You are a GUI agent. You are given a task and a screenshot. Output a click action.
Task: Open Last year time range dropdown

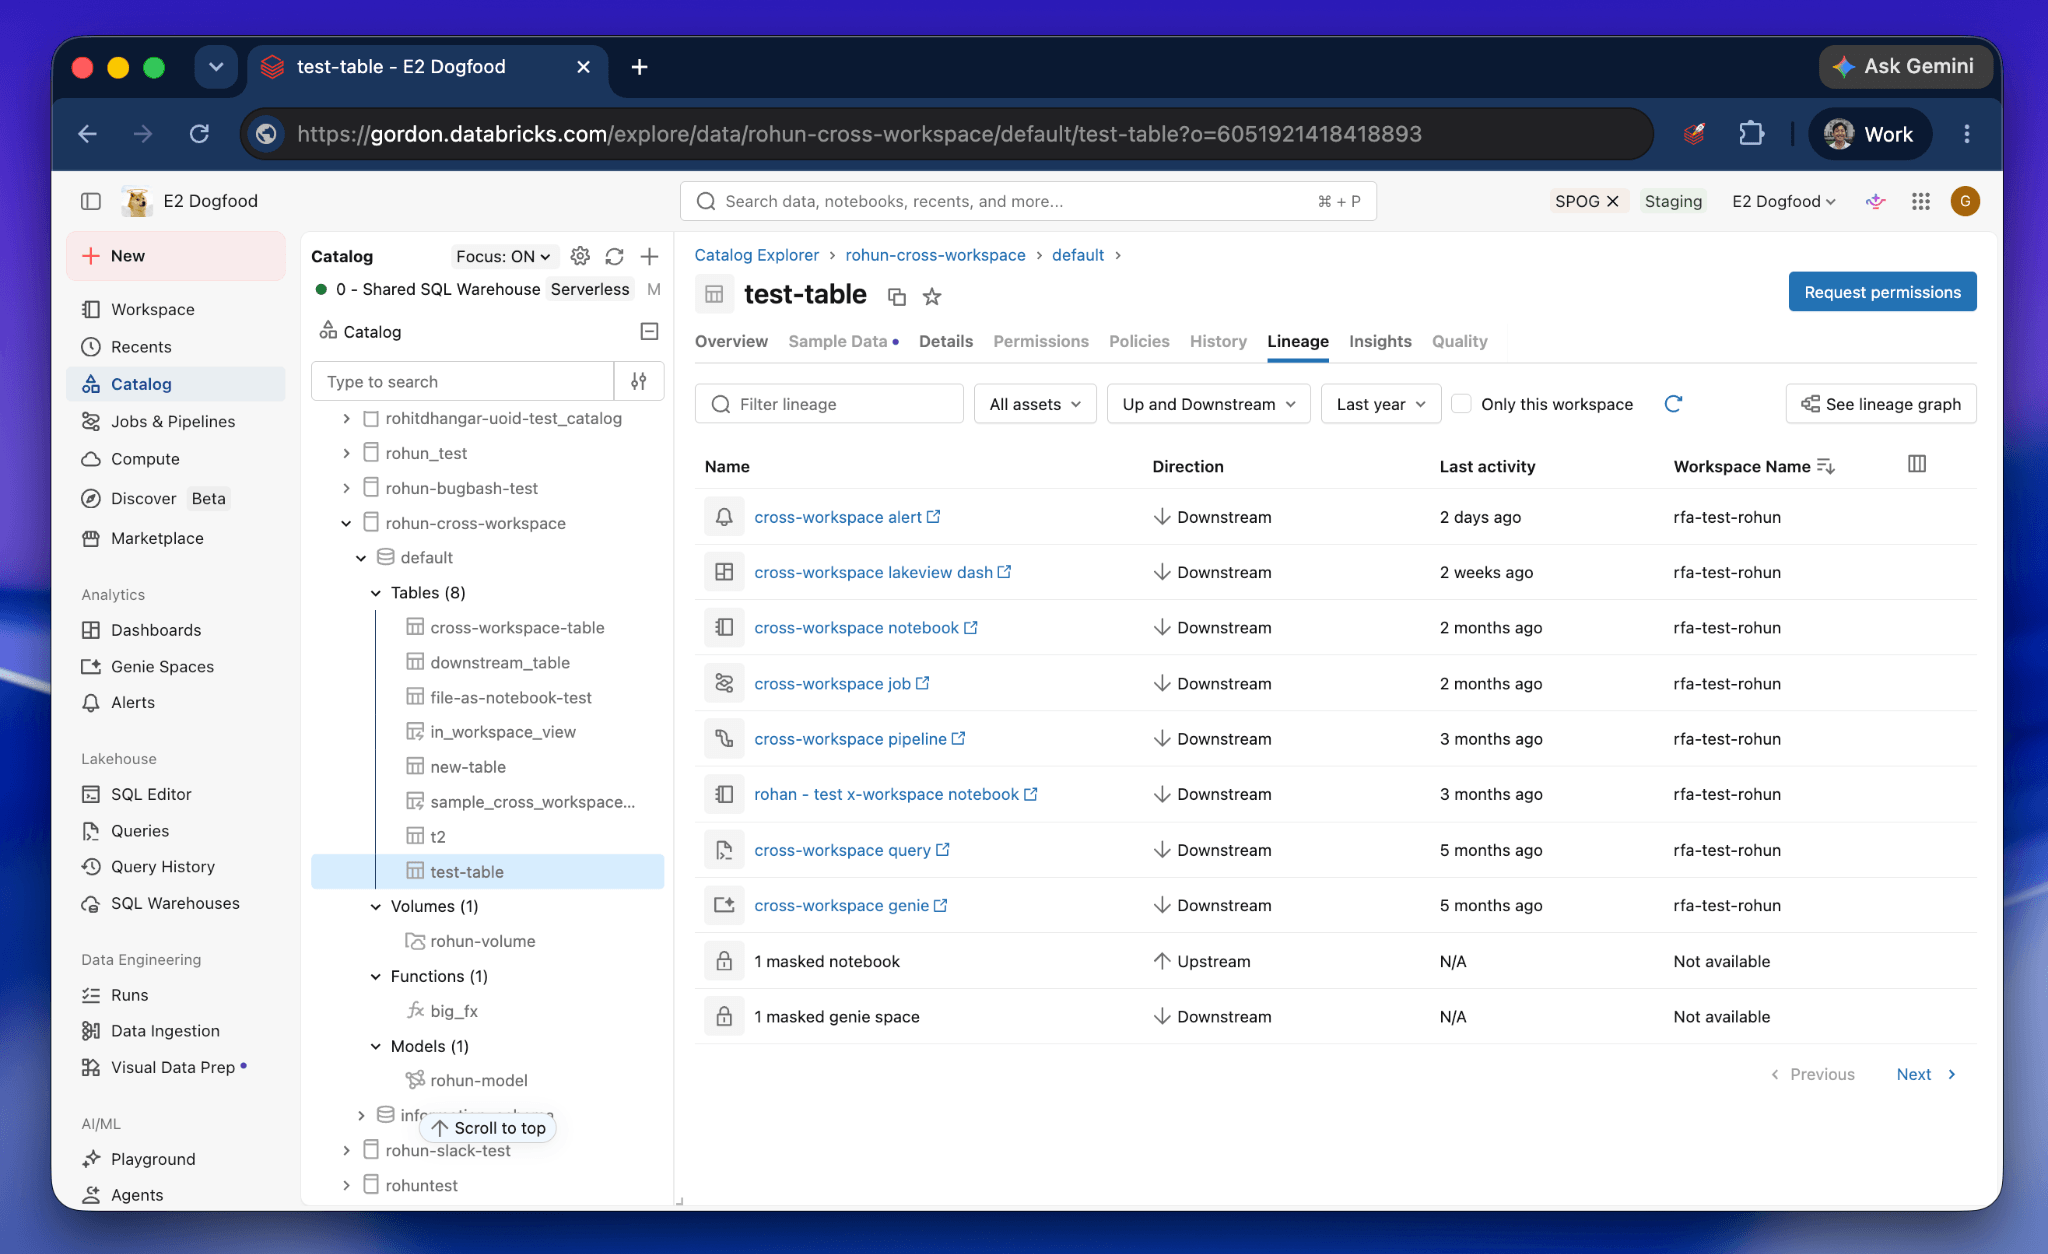[1380, 404]
